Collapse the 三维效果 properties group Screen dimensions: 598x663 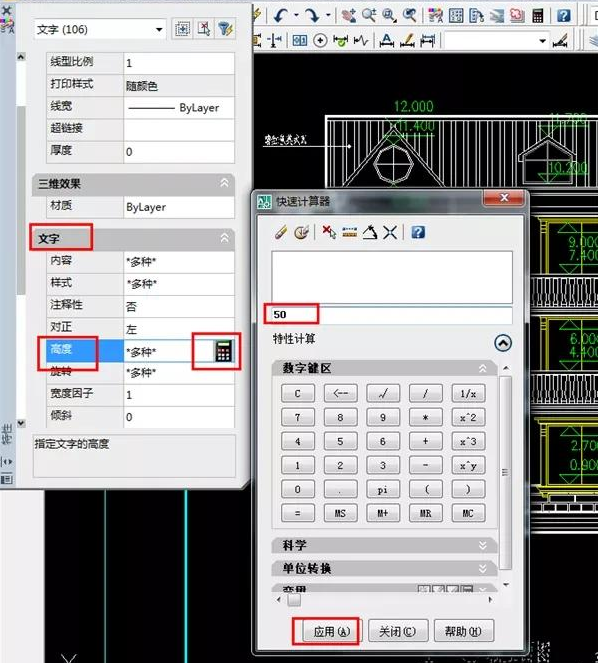[x=224, y=183]
